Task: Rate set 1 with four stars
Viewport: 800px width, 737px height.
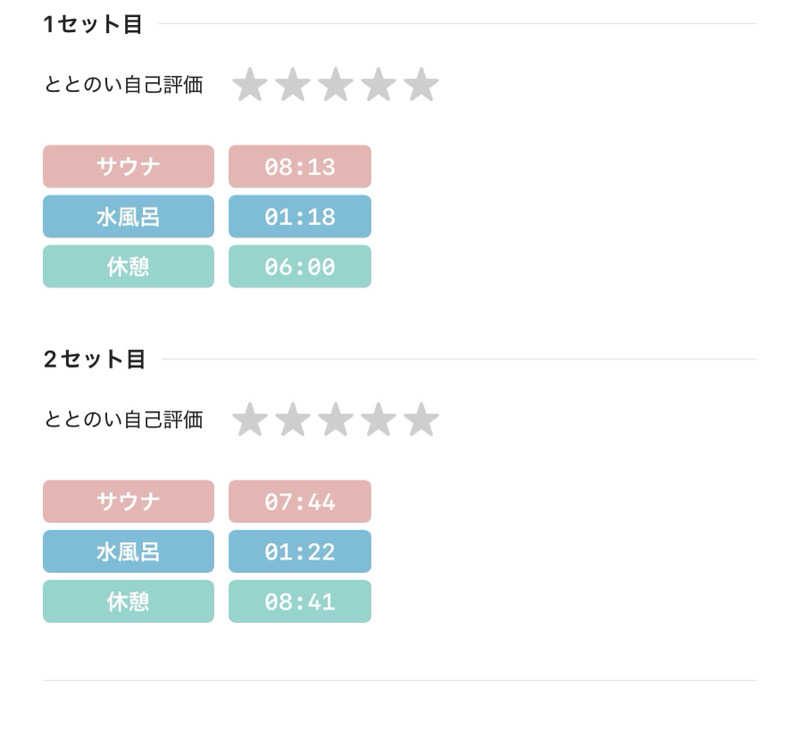Action: pos(379,85)
